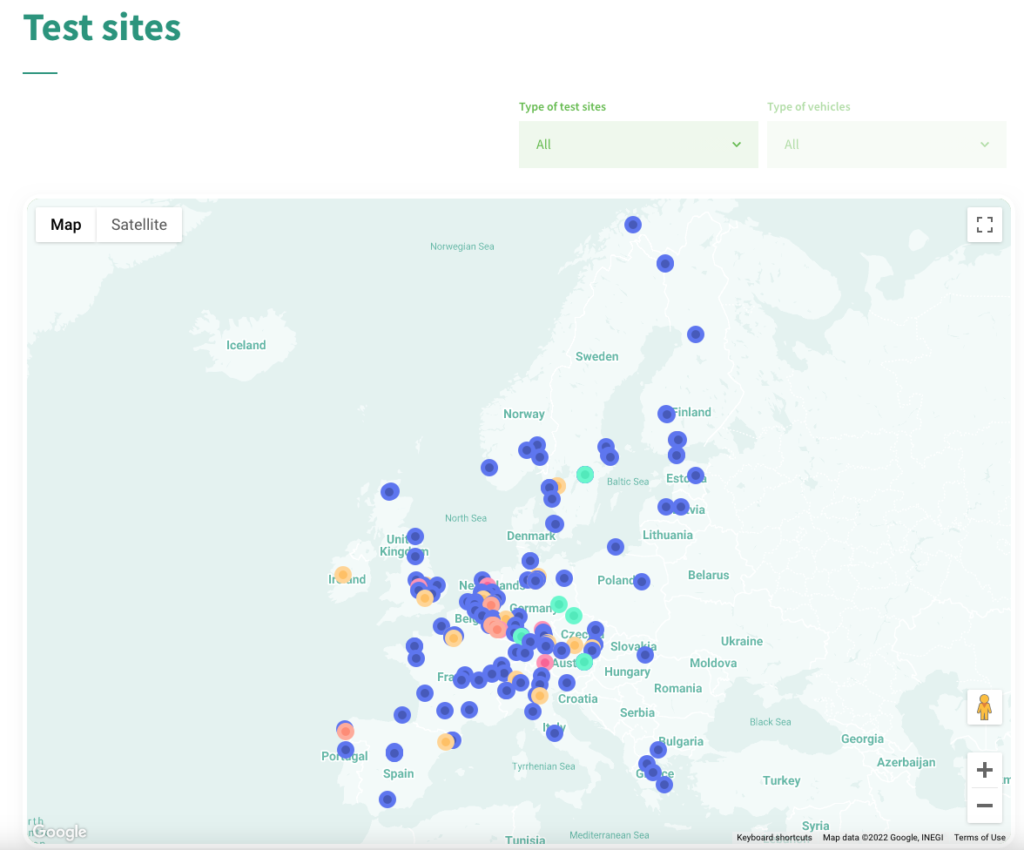1024x850 pixels.
Task: Open the Type of vehicles dropdown
Action: [886, 144]
